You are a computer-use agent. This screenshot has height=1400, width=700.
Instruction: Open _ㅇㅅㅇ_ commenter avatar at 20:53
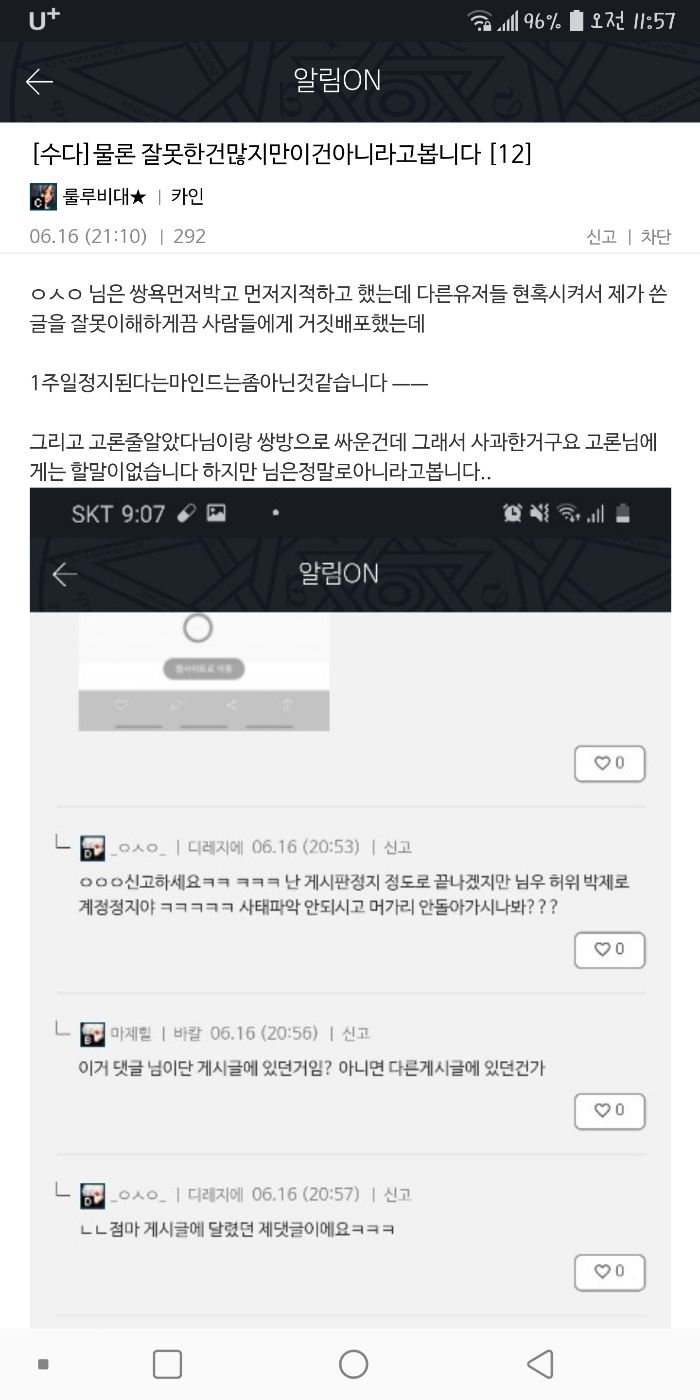pos(92,847)
